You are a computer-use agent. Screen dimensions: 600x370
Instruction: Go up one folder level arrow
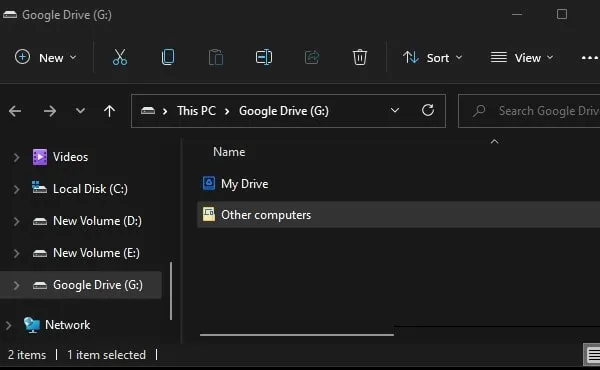pos(109,111)
